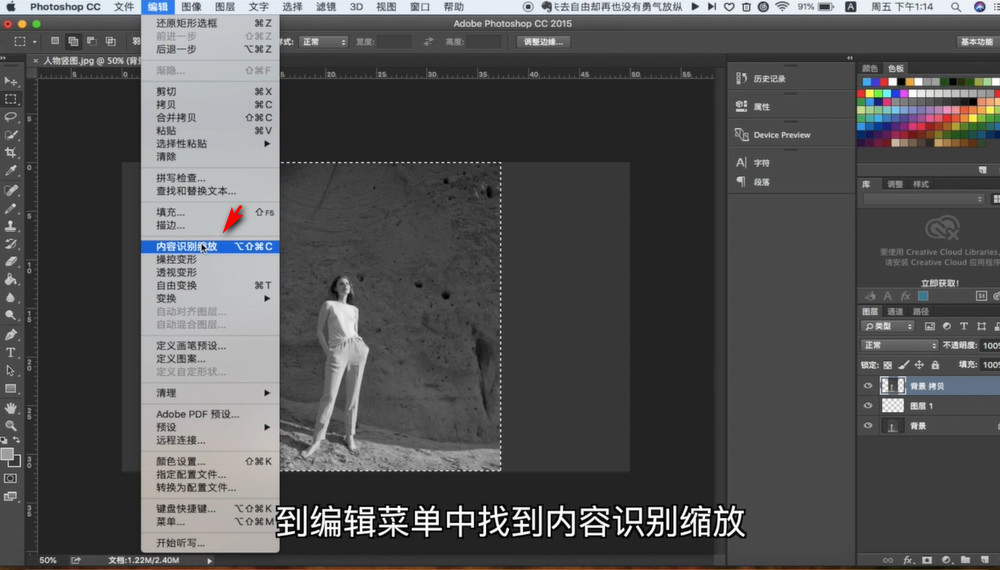Choose 定义图案... menu item
Screen dimensions: 1000x570
point(210,358)
